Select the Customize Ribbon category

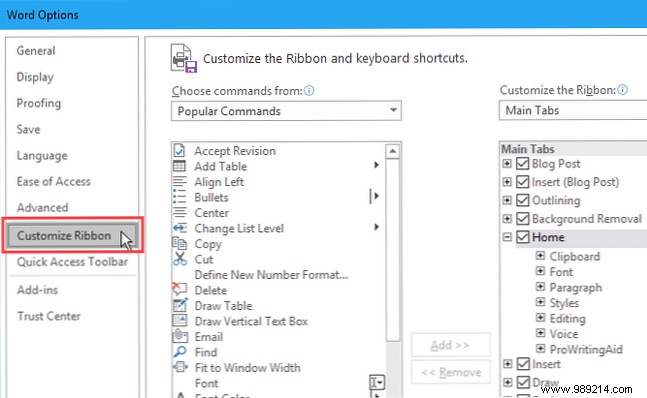(72, 236)
